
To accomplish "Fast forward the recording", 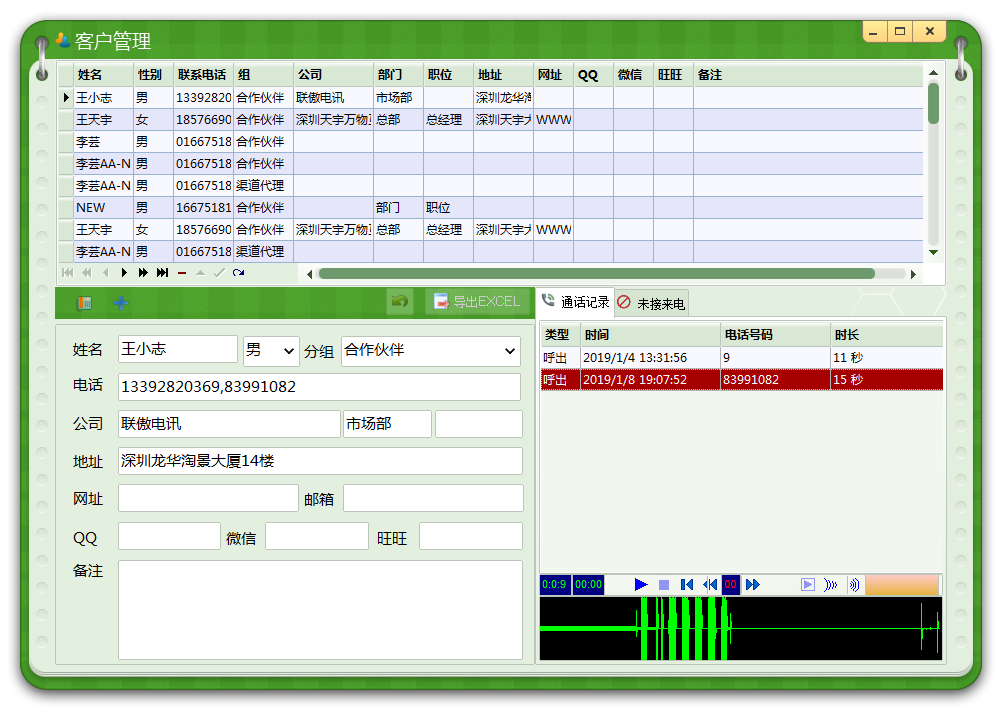I will [x=753, y=585].
